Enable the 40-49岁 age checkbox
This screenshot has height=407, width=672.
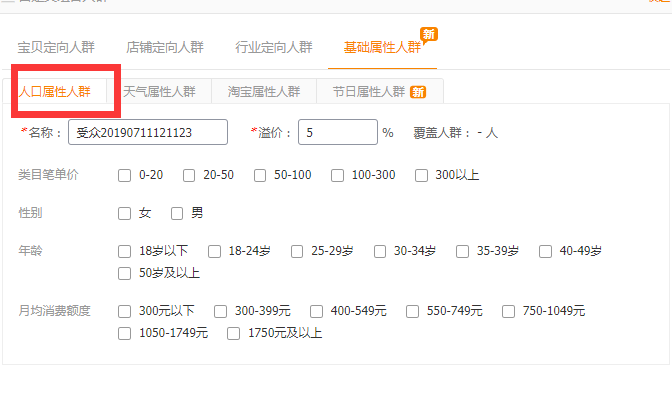(546, 251)
